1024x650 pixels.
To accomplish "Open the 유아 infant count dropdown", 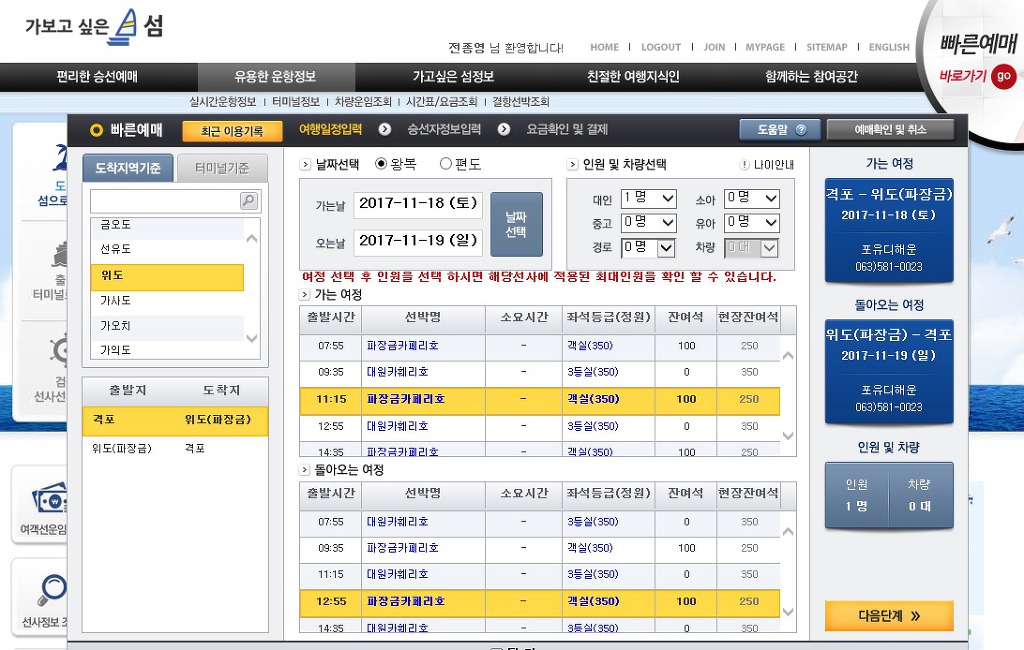I will (752, 223).
